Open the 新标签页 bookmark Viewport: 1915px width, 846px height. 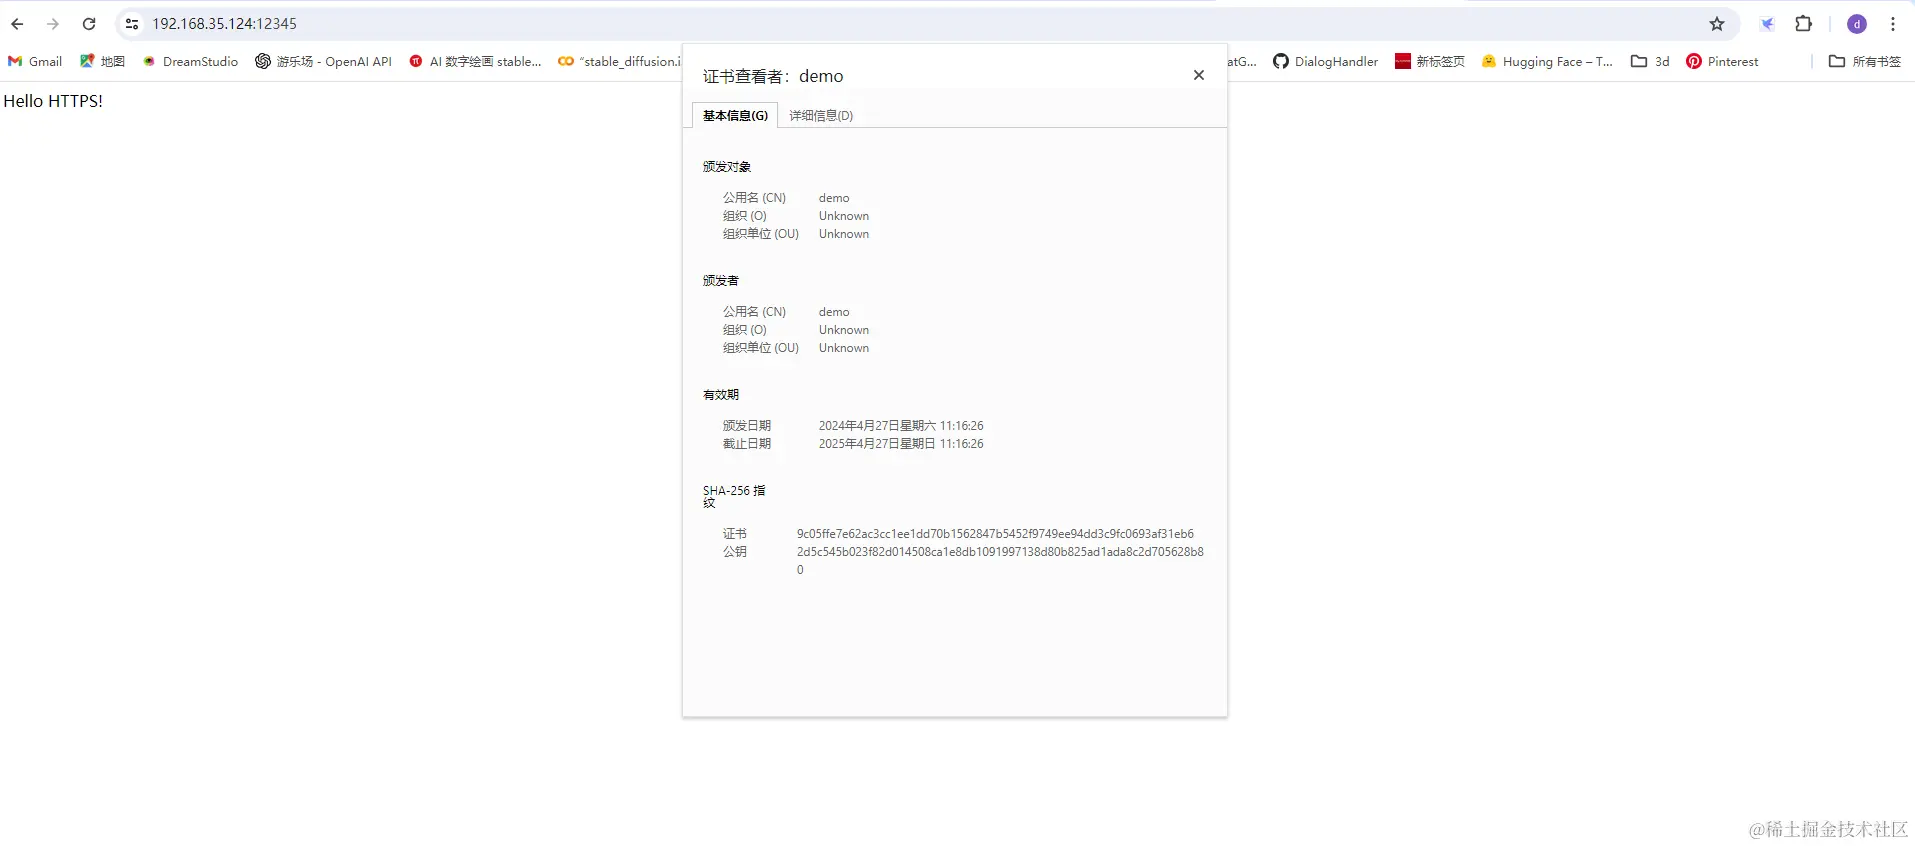(1430, 61)
